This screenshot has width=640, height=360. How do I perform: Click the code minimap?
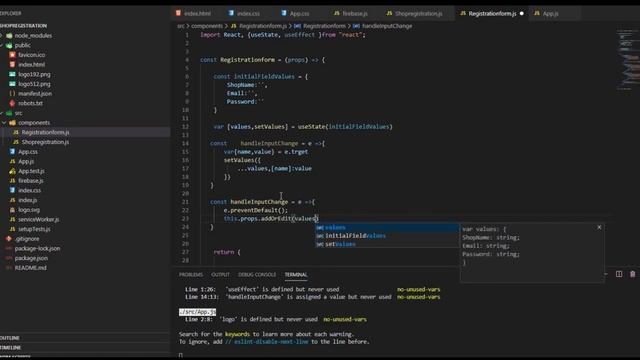coord(627,59)
